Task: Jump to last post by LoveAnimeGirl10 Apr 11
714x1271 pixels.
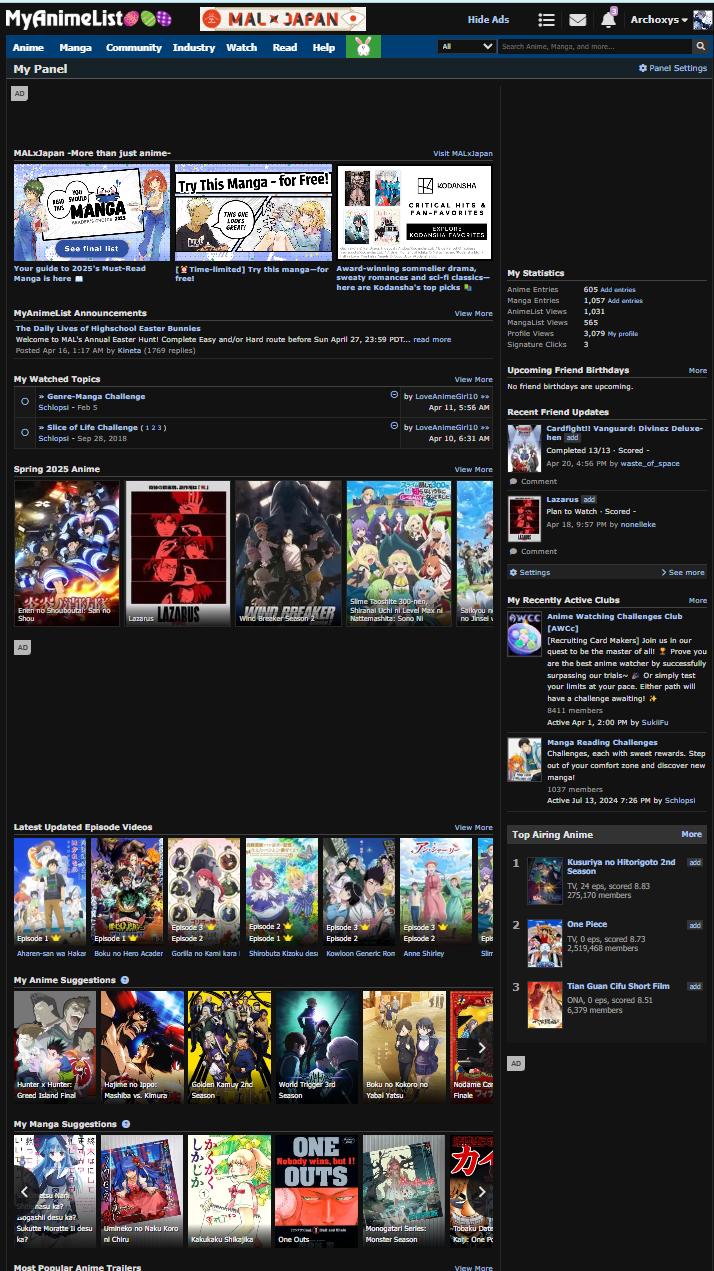Action: [485, 397]
